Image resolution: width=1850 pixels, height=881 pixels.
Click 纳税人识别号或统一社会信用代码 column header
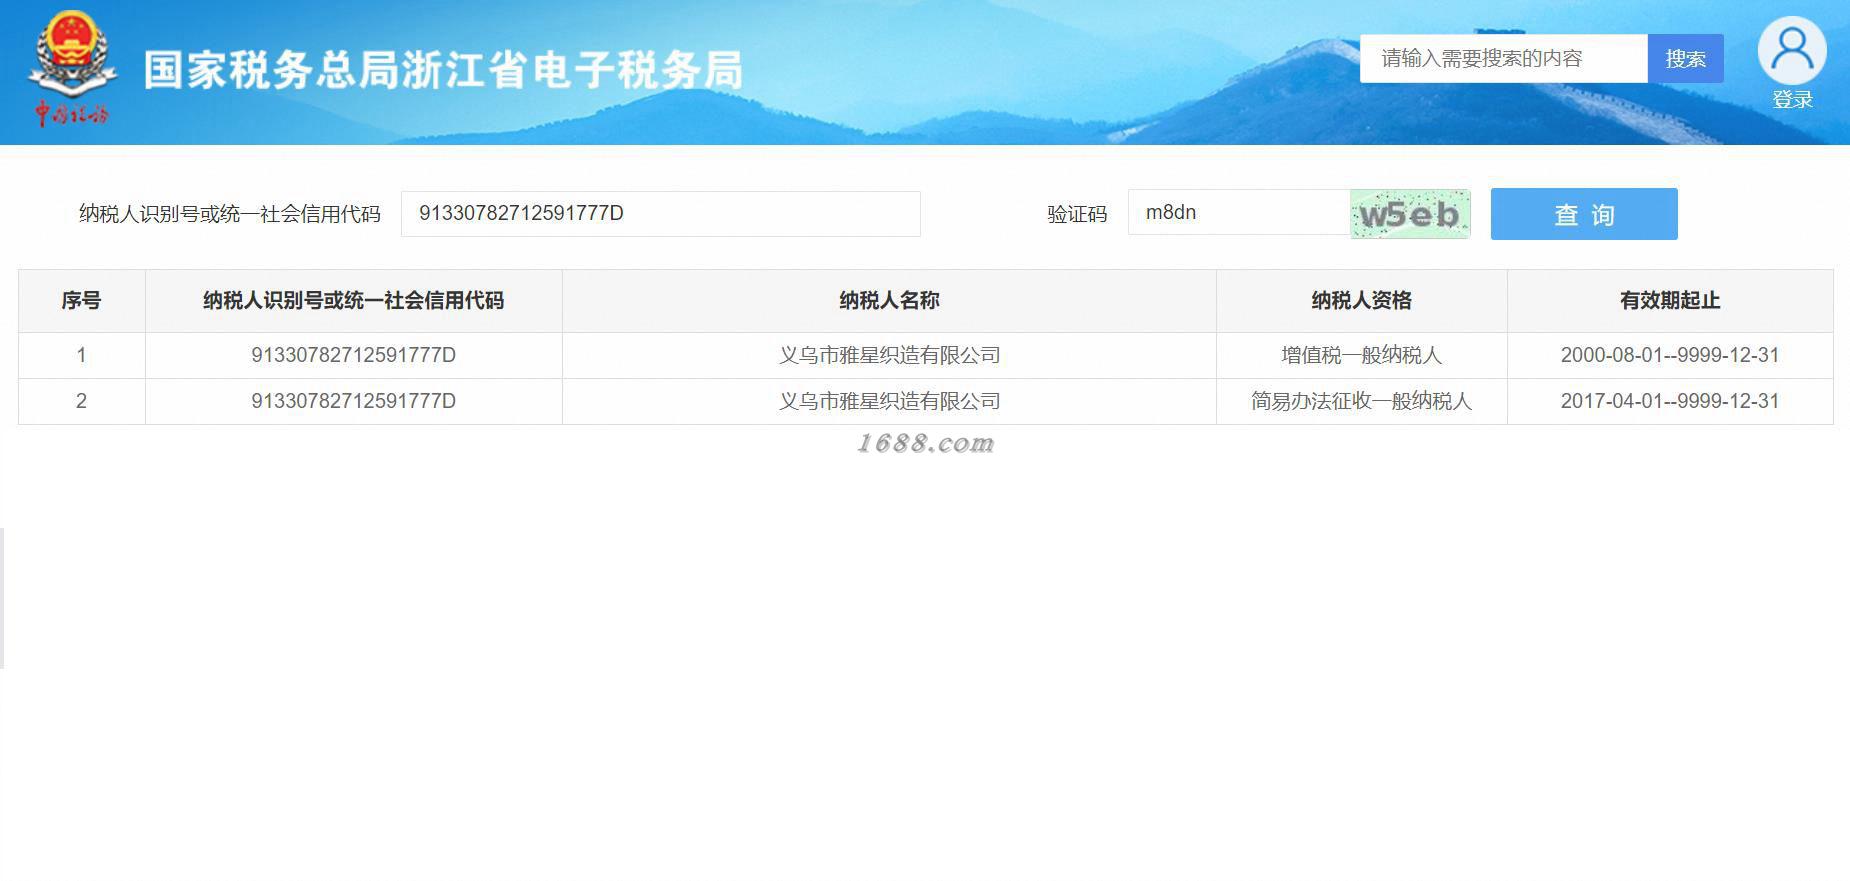tap(353, 301)
